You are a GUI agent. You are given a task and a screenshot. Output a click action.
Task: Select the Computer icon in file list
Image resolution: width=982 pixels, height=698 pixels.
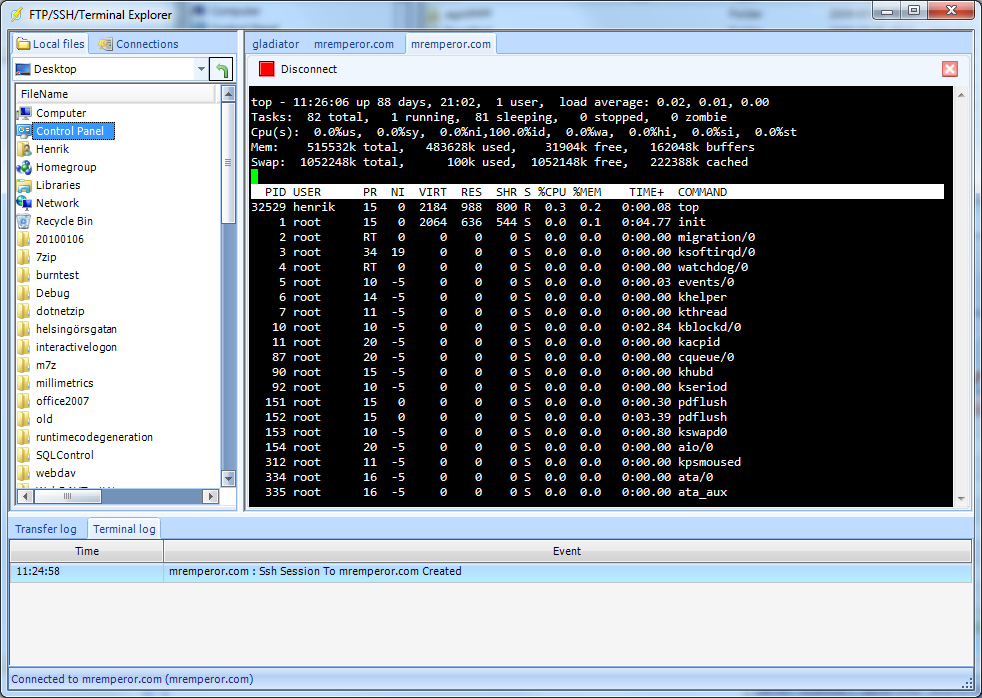click(x=25, y=113)
